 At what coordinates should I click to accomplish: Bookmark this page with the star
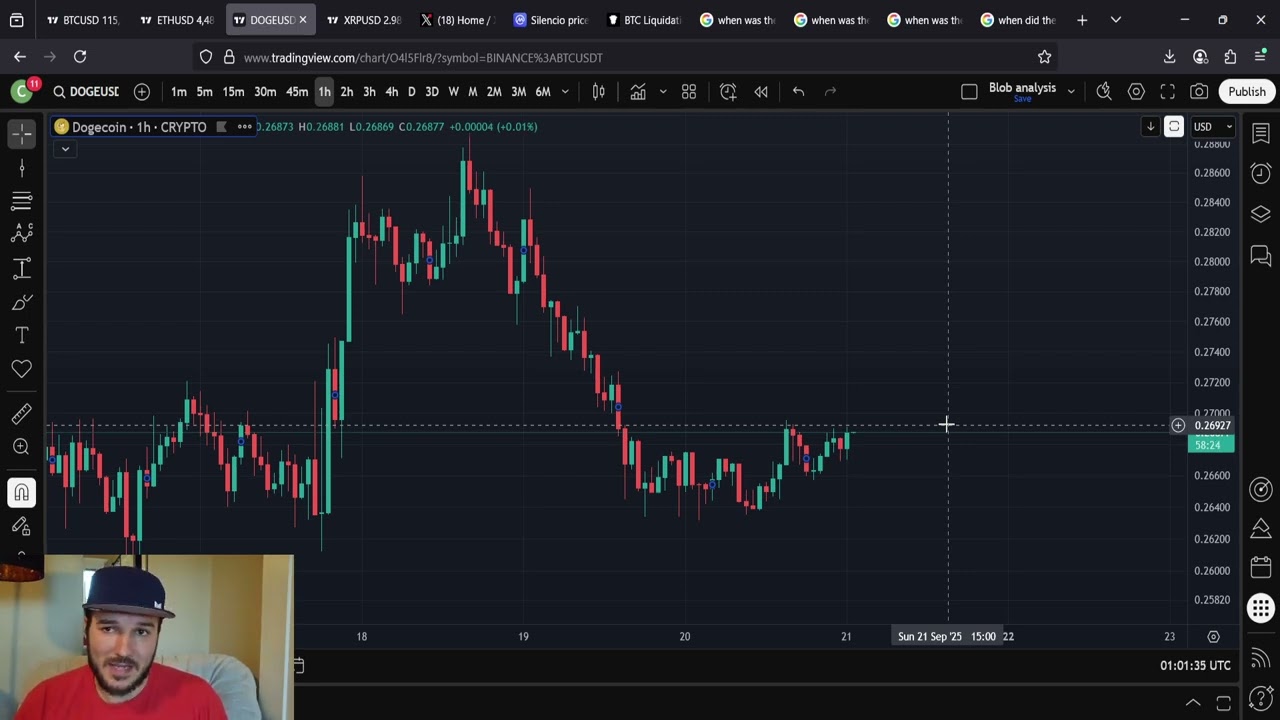1044,57
